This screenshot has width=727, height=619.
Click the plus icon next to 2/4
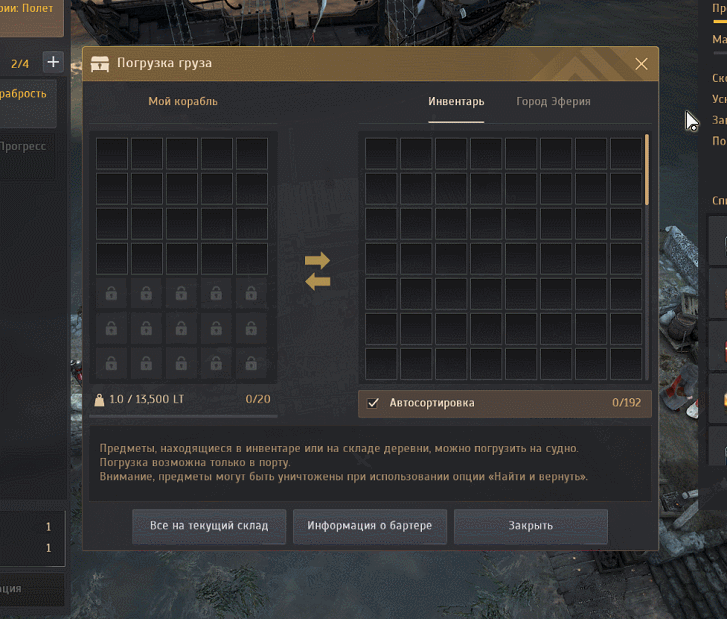click(x=53, y=62)
